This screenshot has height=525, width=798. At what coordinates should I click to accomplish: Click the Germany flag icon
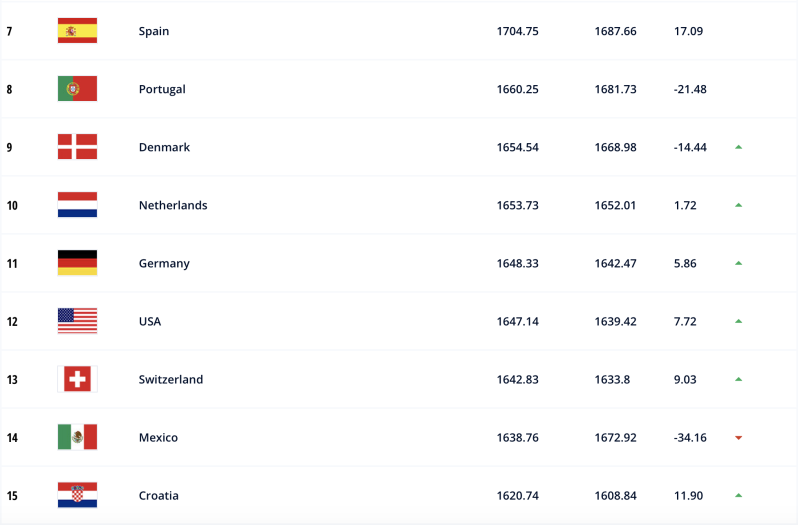[77, 262]
